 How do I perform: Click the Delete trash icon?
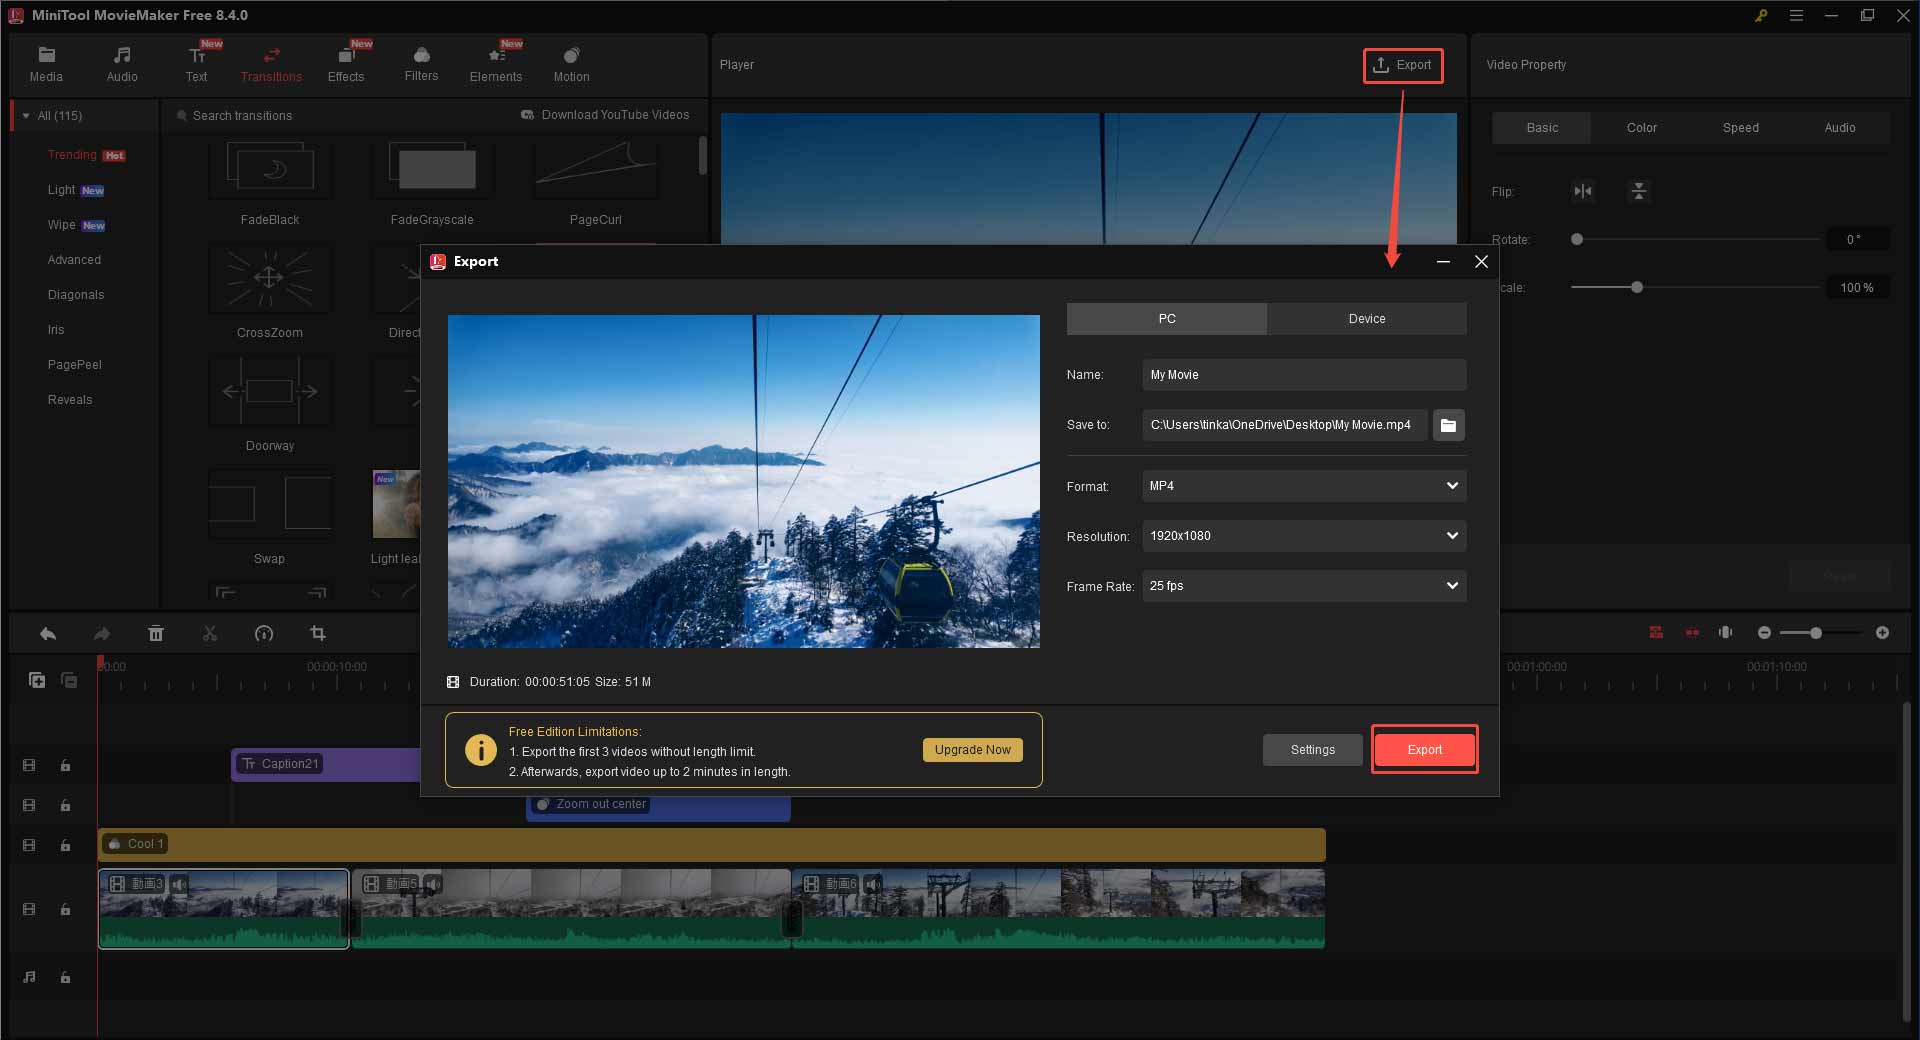click(156, 633)
